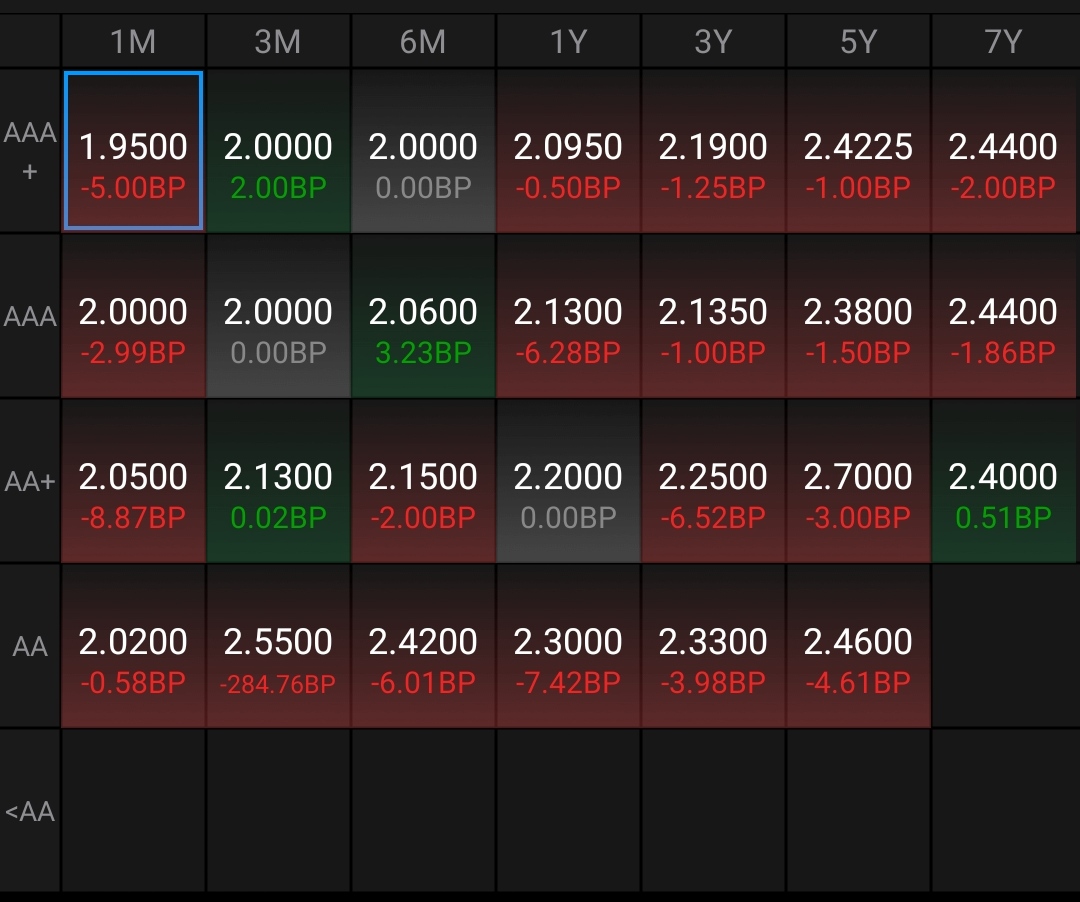Select the AAA+ 1Y cell showing 2.0950
The height and width of the screenshot is (902, 1080).
pyautogui.click(x=568, y=151)
